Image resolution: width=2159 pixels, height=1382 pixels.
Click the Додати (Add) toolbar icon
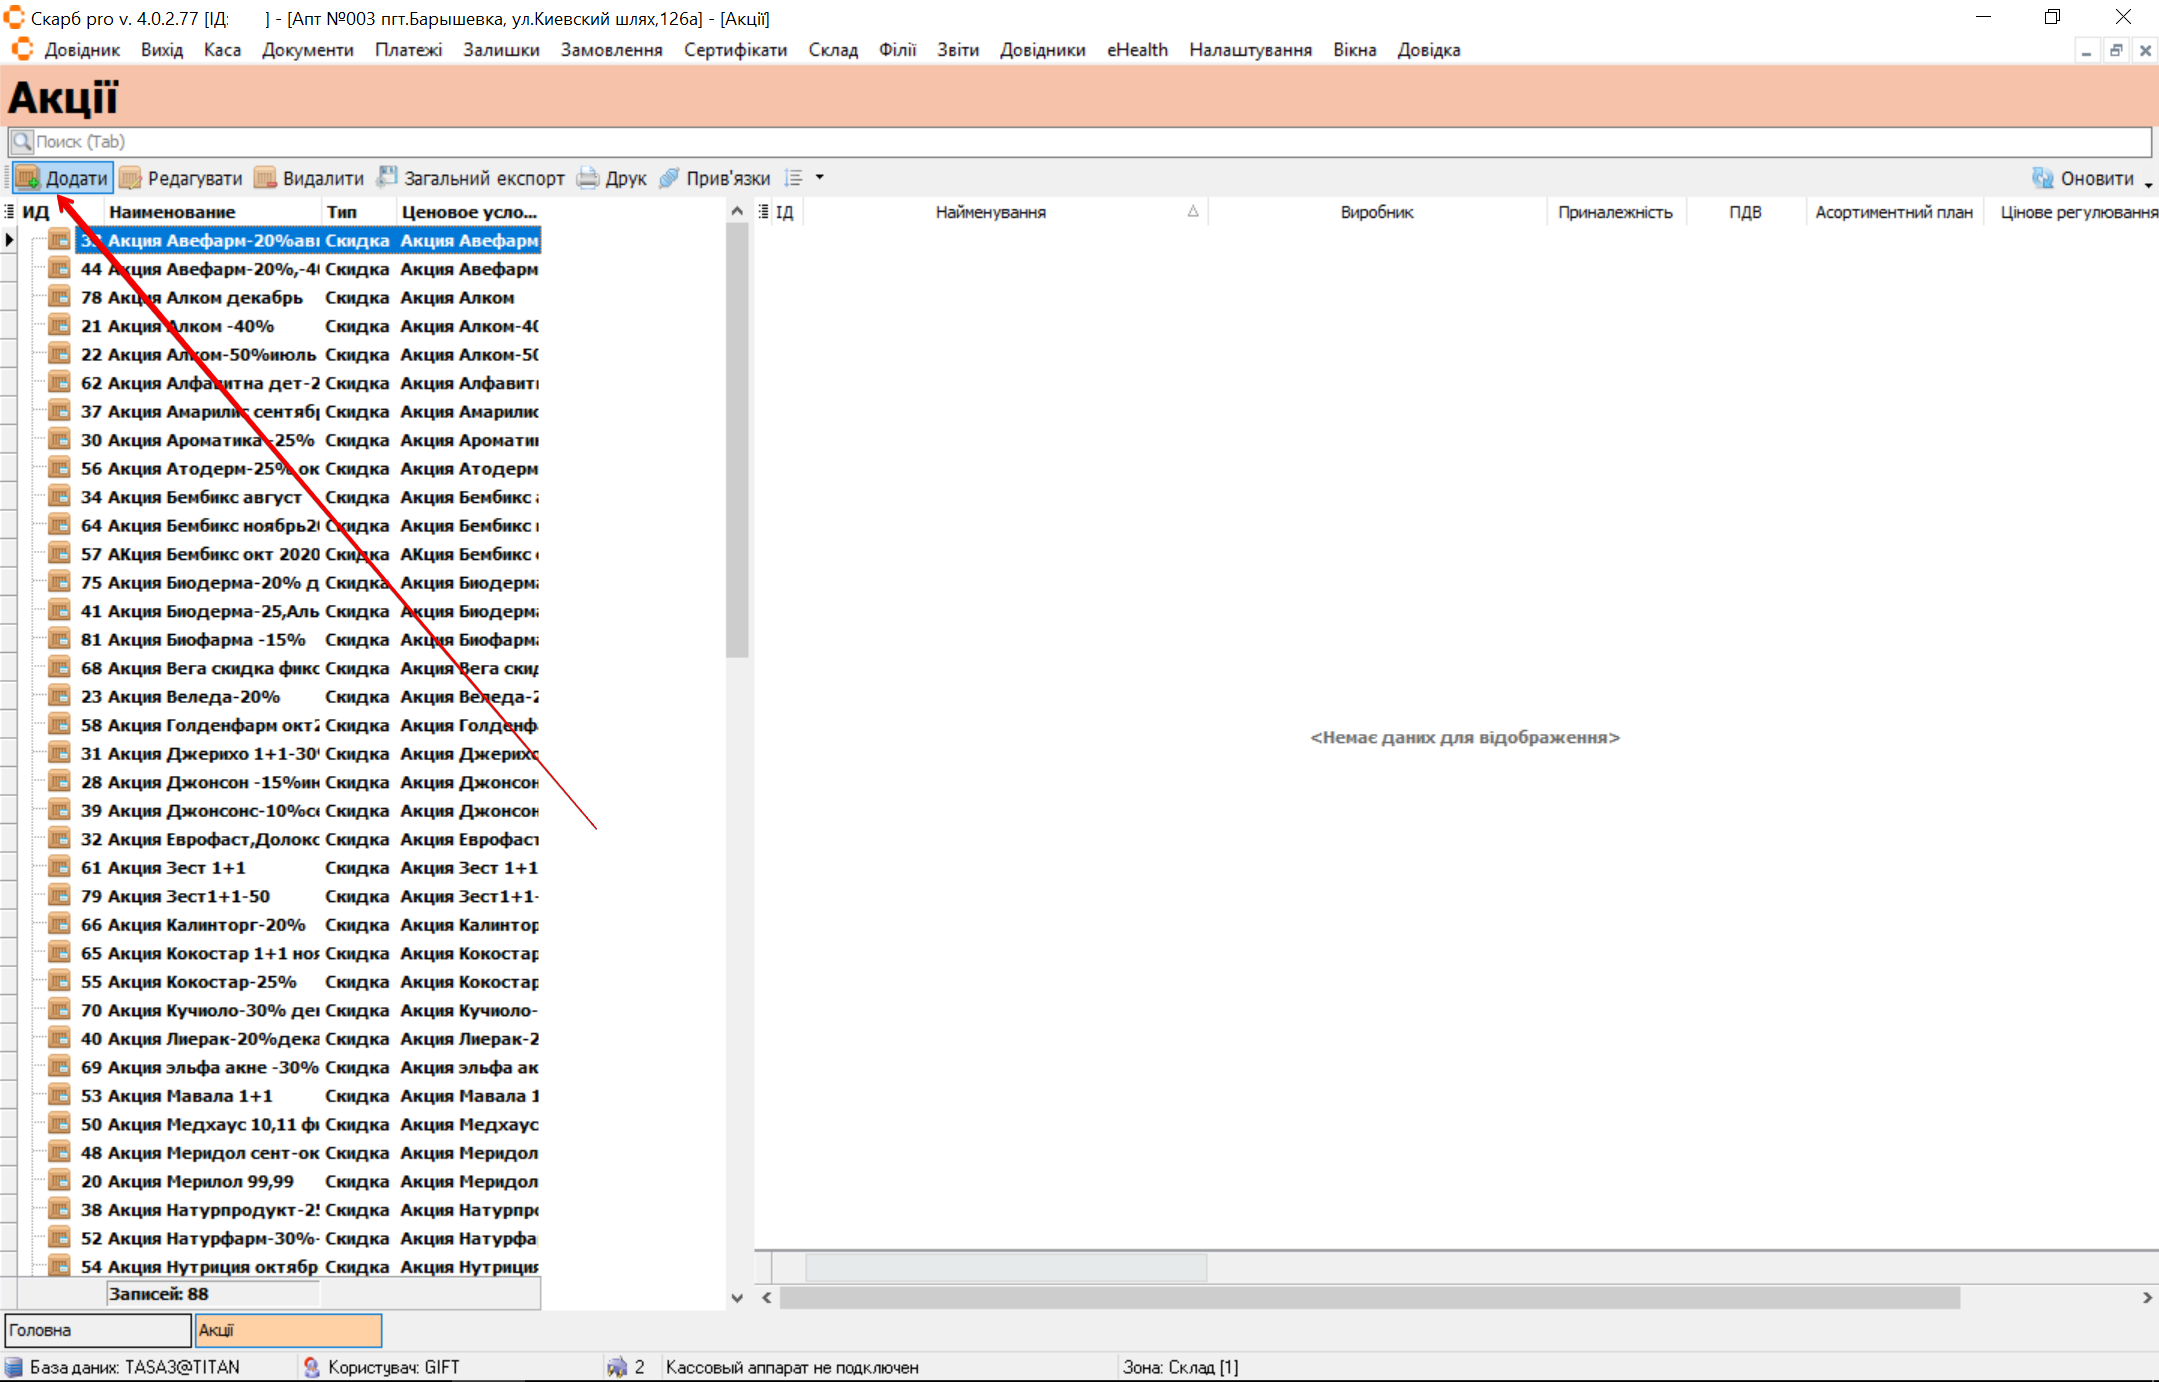tap(27, 178)
